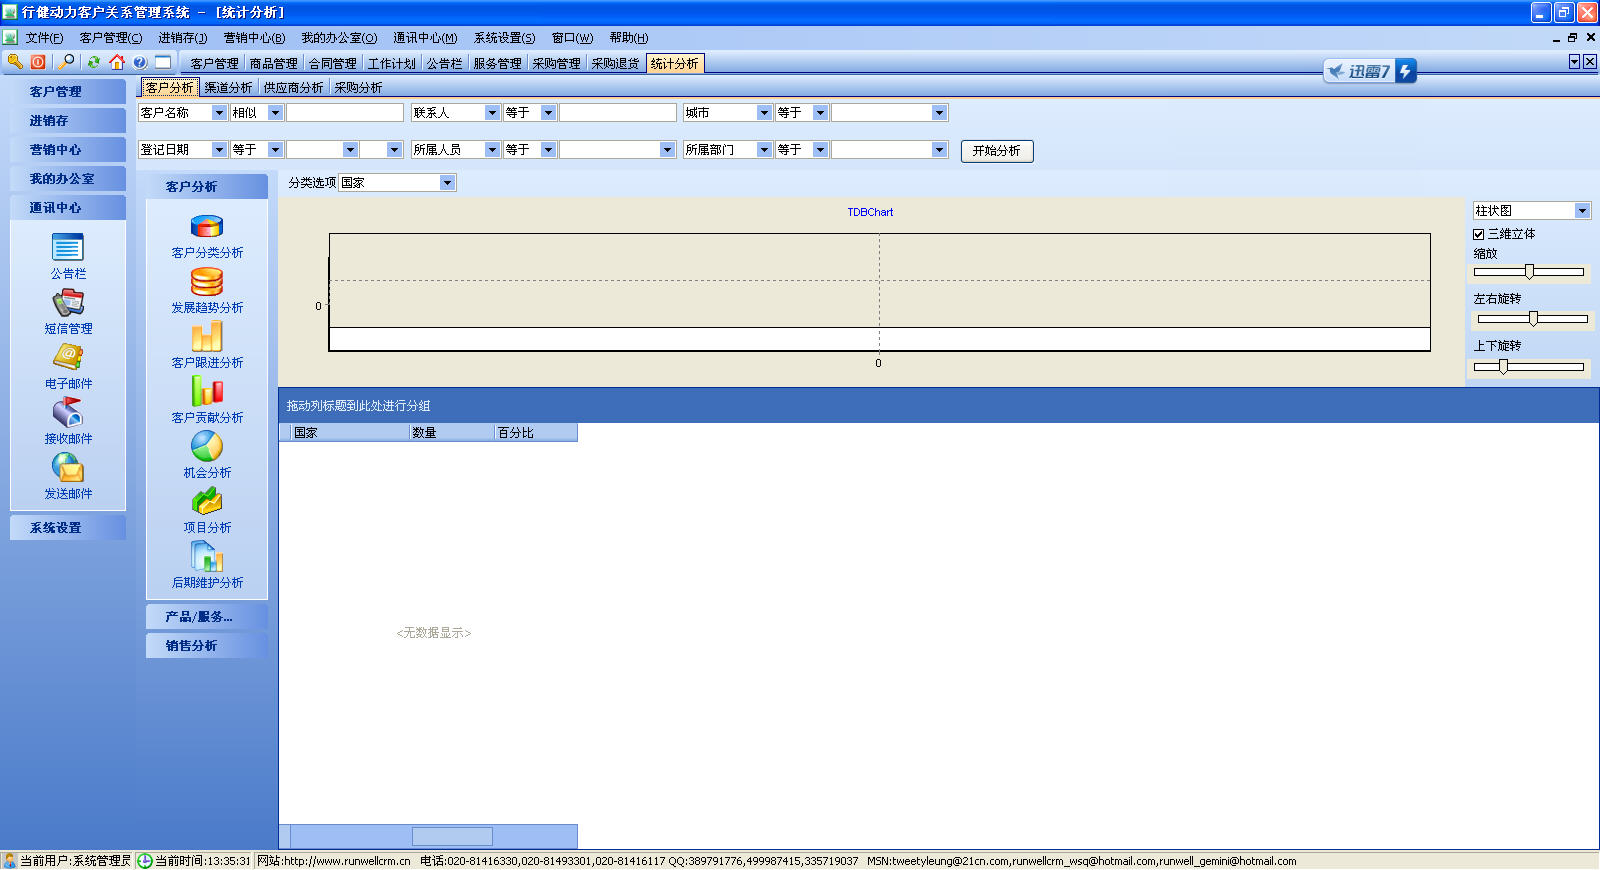Image resolution: width=1600 pixels, height=870 pixels.
Task: Open the 联系人 field dropdown
Action: (x=492, y=113)
